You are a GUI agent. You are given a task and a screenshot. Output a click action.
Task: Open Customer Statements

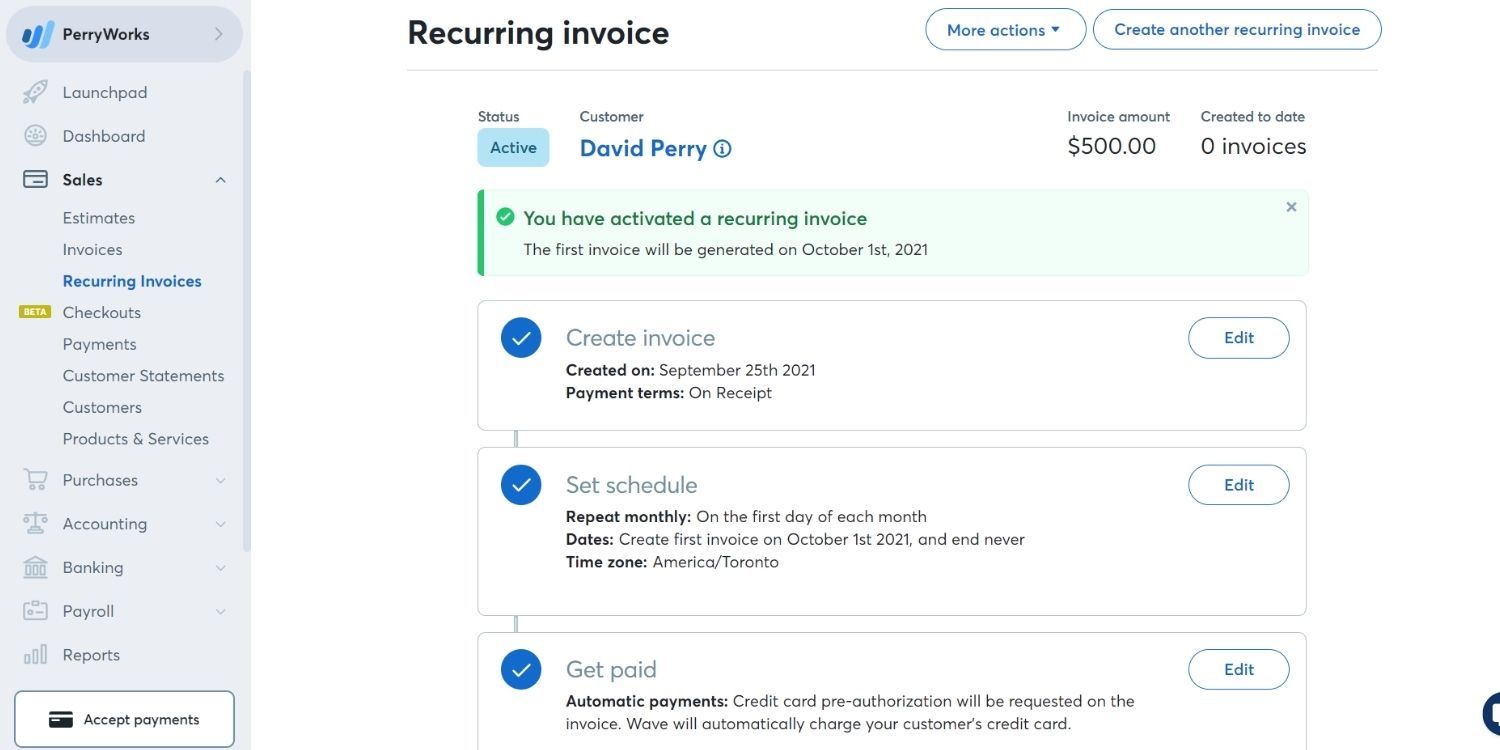click(143, 375)
